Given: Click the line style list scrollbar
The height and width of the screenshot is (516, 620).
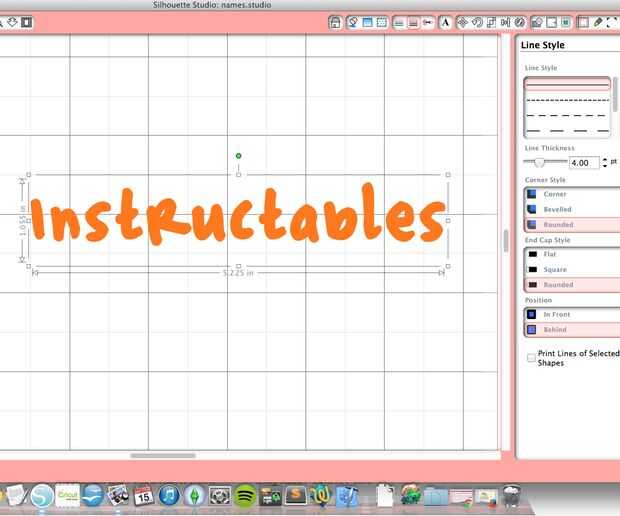Looking at the screenshot, I should click(615, 94).
